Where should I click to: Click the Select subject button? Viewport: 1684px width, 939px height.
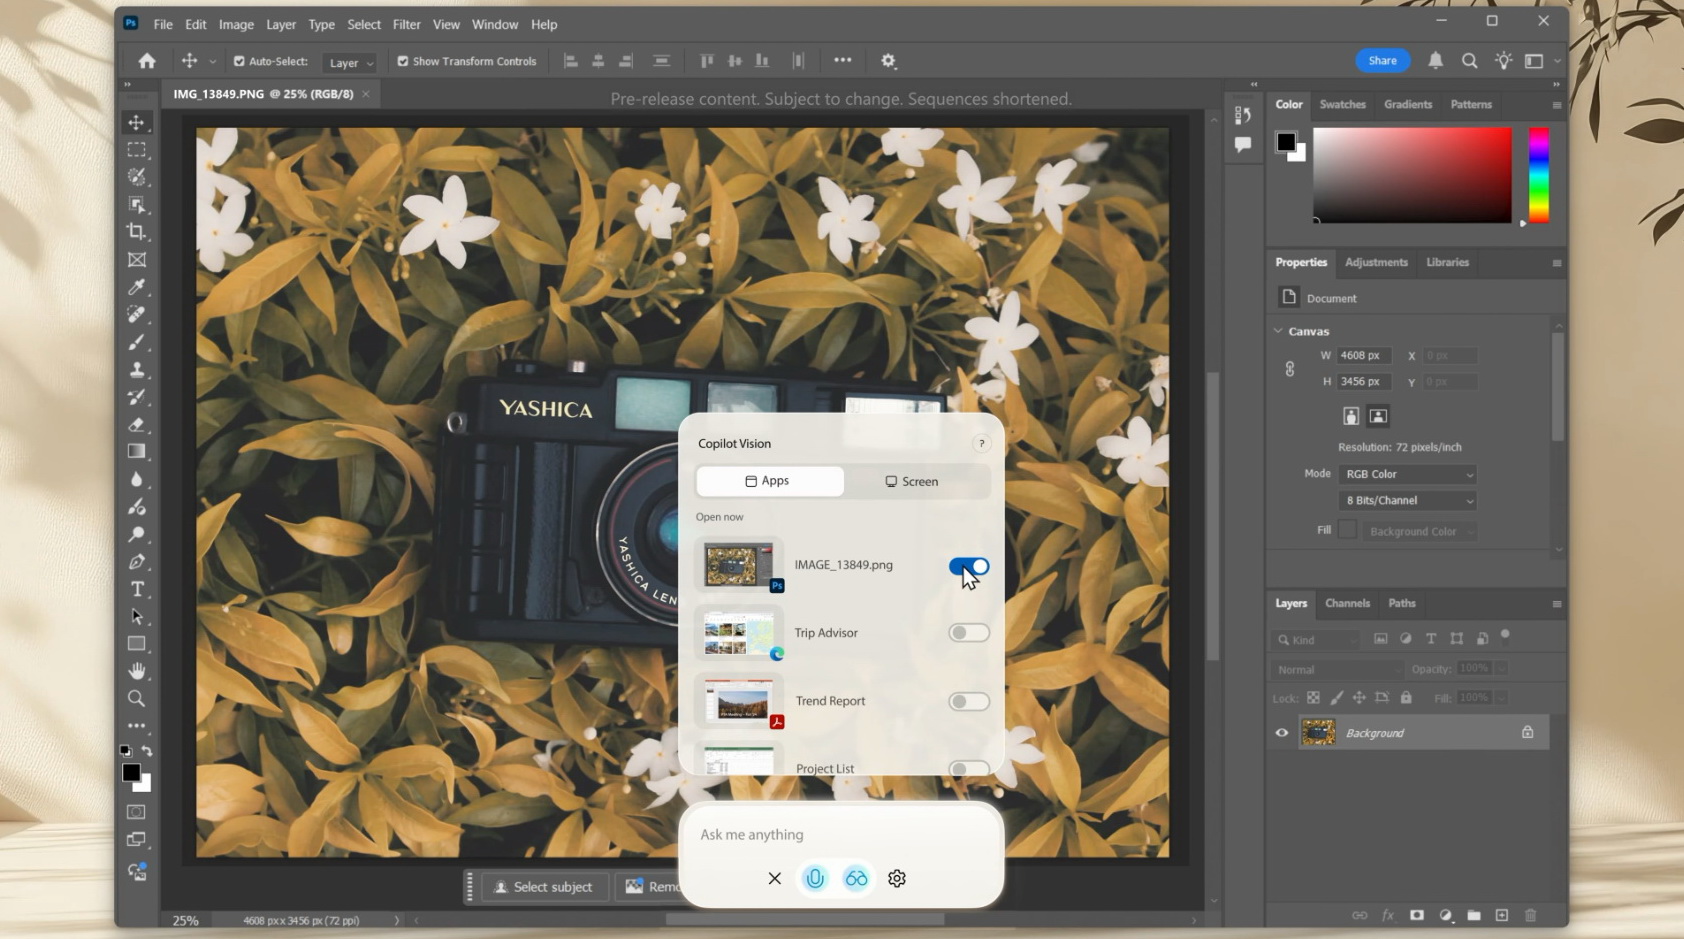(544, 887)
